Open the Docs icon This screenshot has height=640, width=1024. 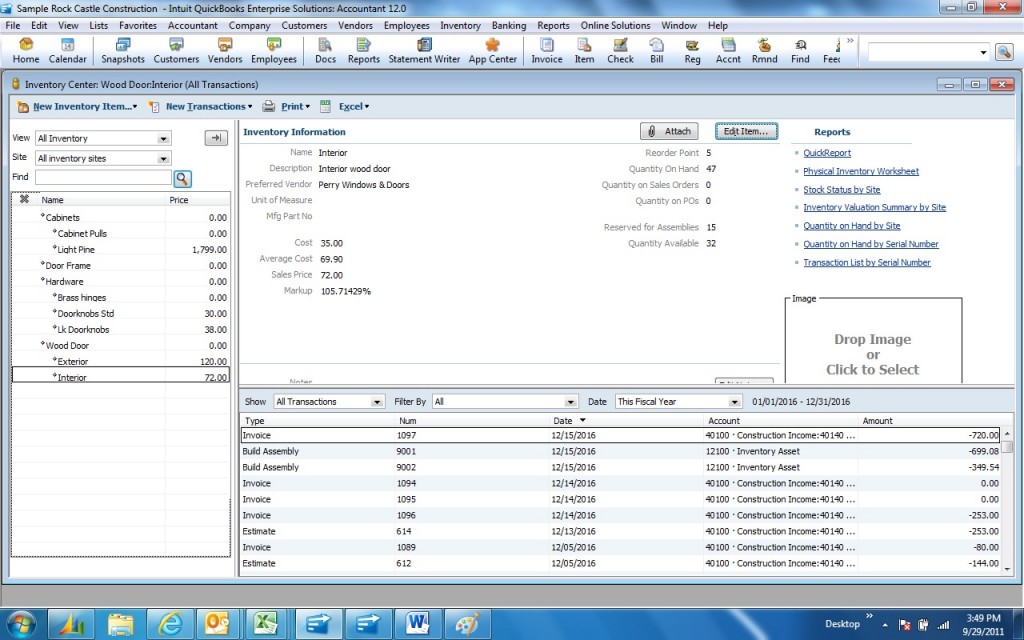pos(325,50)
